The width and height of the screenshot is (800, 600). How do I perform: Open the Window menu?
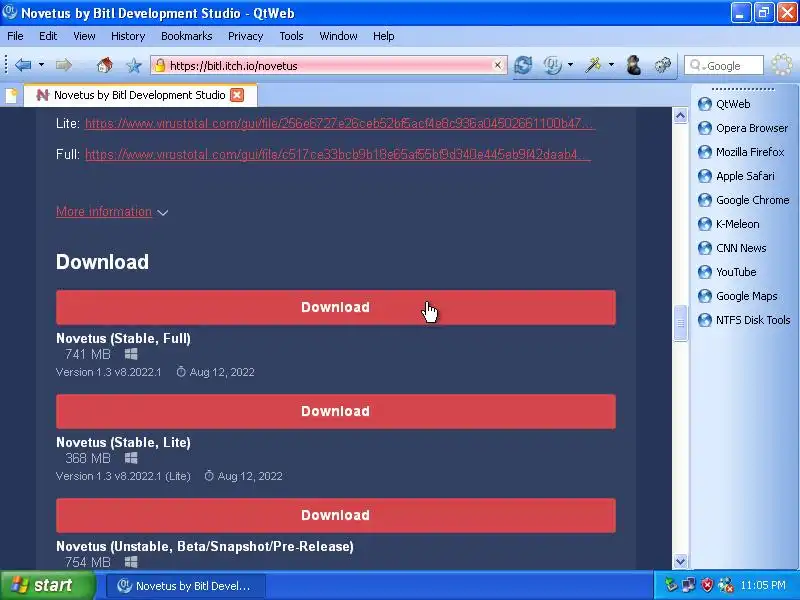pos(338,36)
